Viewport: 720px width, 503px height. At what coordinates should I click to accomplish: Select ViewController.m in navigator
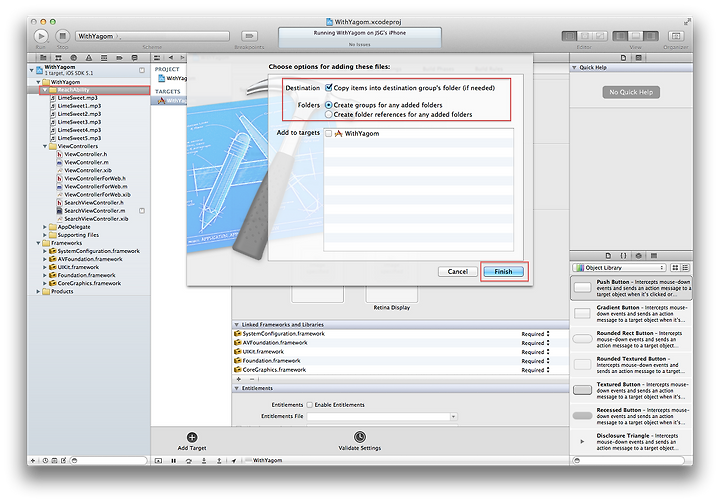[x=86, y=162]
